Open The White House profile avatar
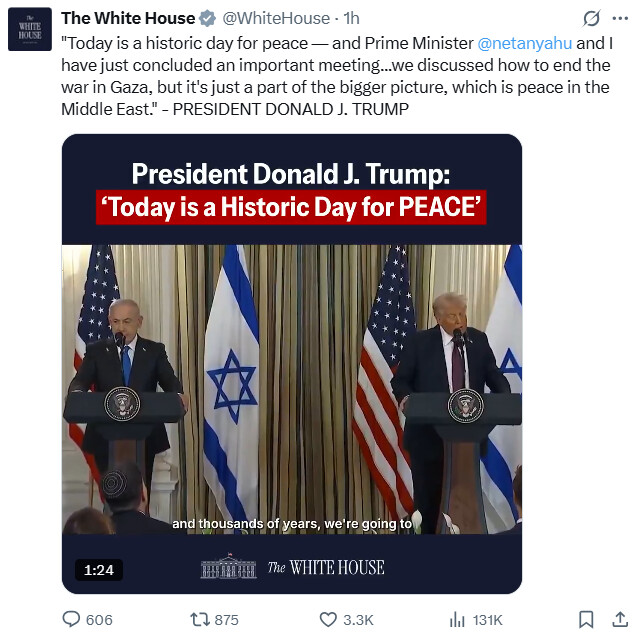The image size is (643, 638). click(30, 32)
